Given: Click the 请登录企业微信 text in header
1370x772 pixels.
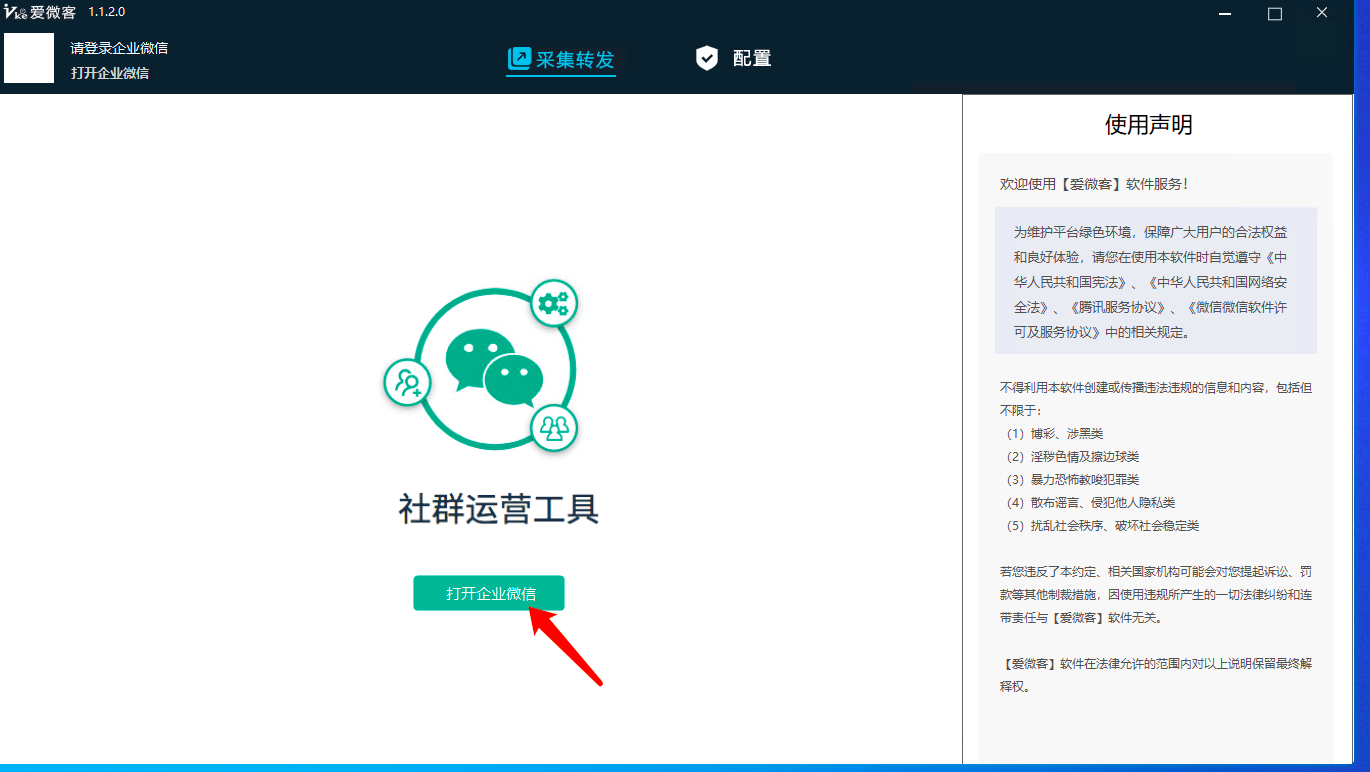Looking at the screenshot, I should coord(119,48).
